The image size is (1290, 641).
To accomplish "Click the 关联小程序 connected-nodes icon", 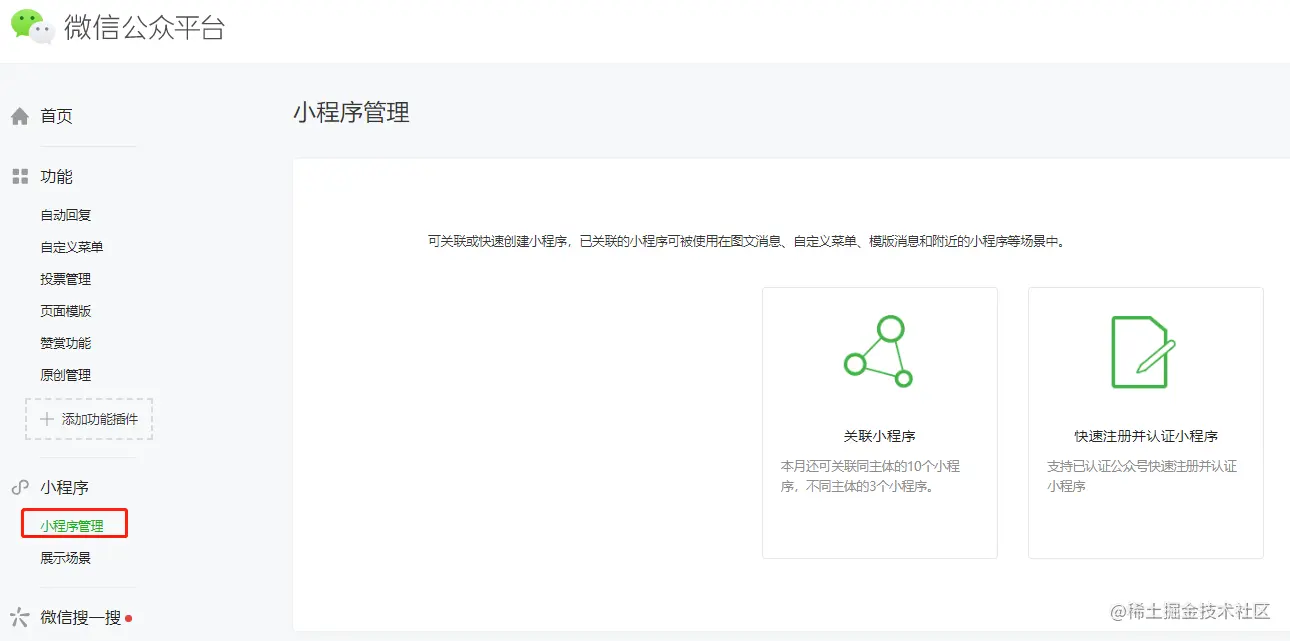I will pos(879,352).
